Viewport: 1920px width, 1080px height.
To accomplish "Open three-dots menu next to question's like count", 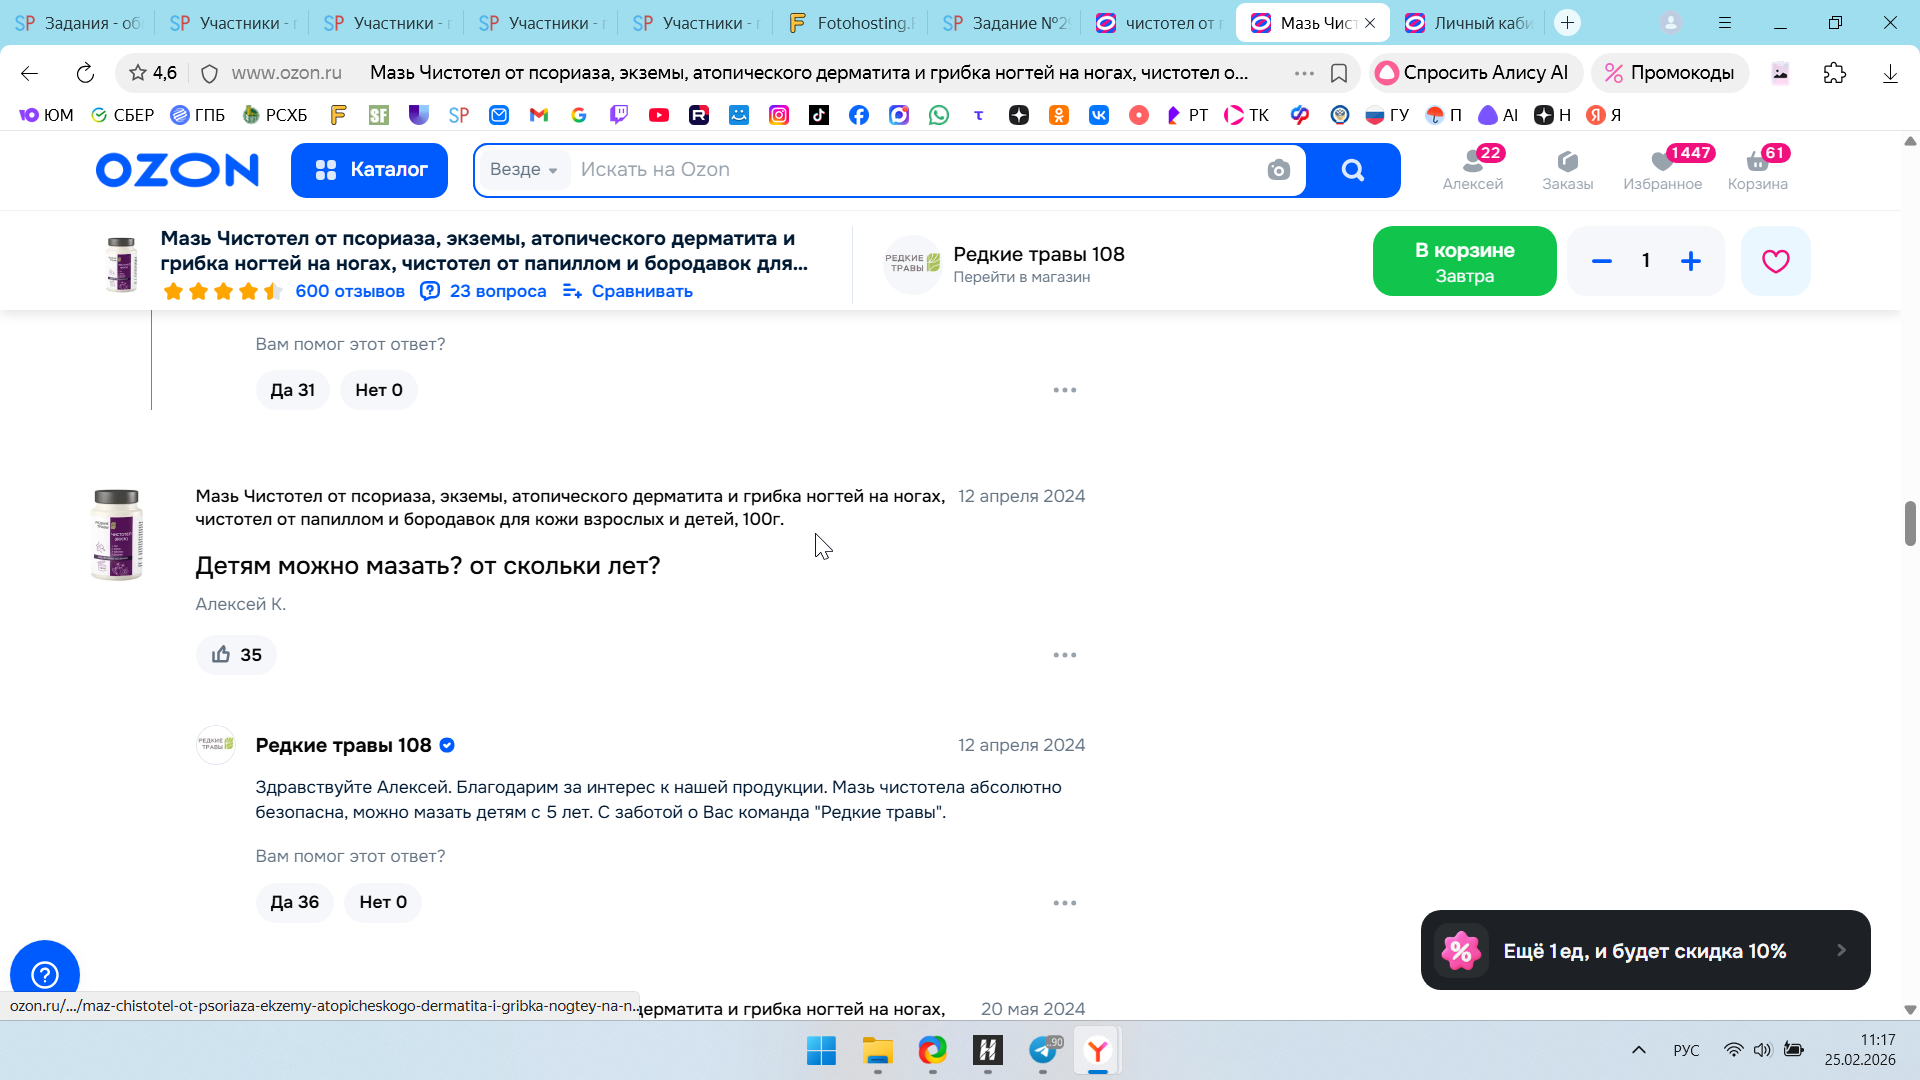I will [1064, 655].
